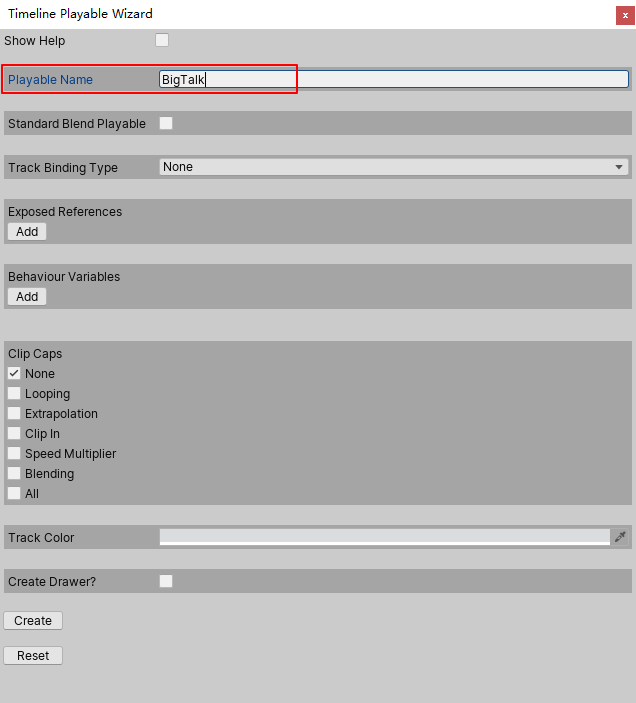Click the Exposed References heading
This screenshot has height=703, width=636.
(65, 212)
